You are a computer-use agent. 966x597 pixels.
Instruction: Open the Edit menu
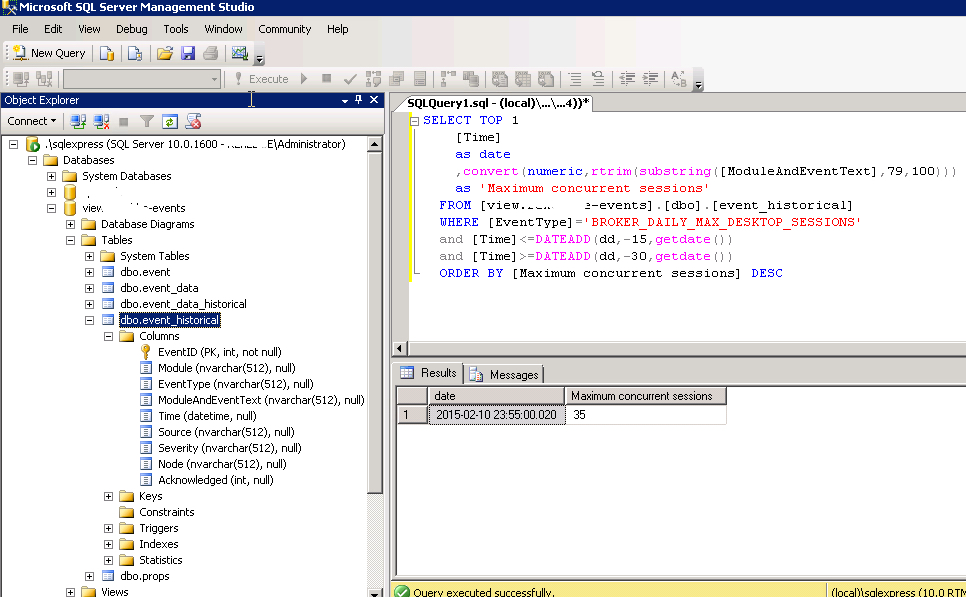53,29
